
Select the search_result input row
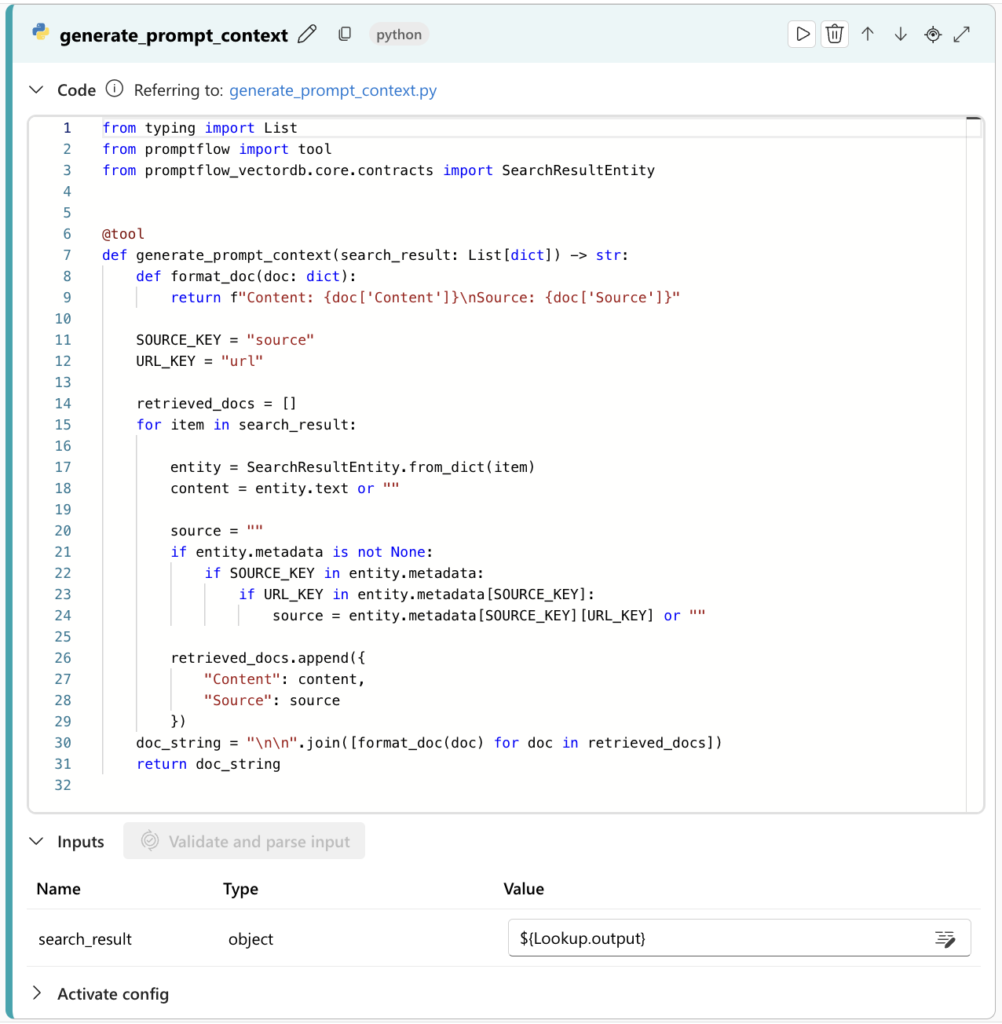tap(85, 938)
